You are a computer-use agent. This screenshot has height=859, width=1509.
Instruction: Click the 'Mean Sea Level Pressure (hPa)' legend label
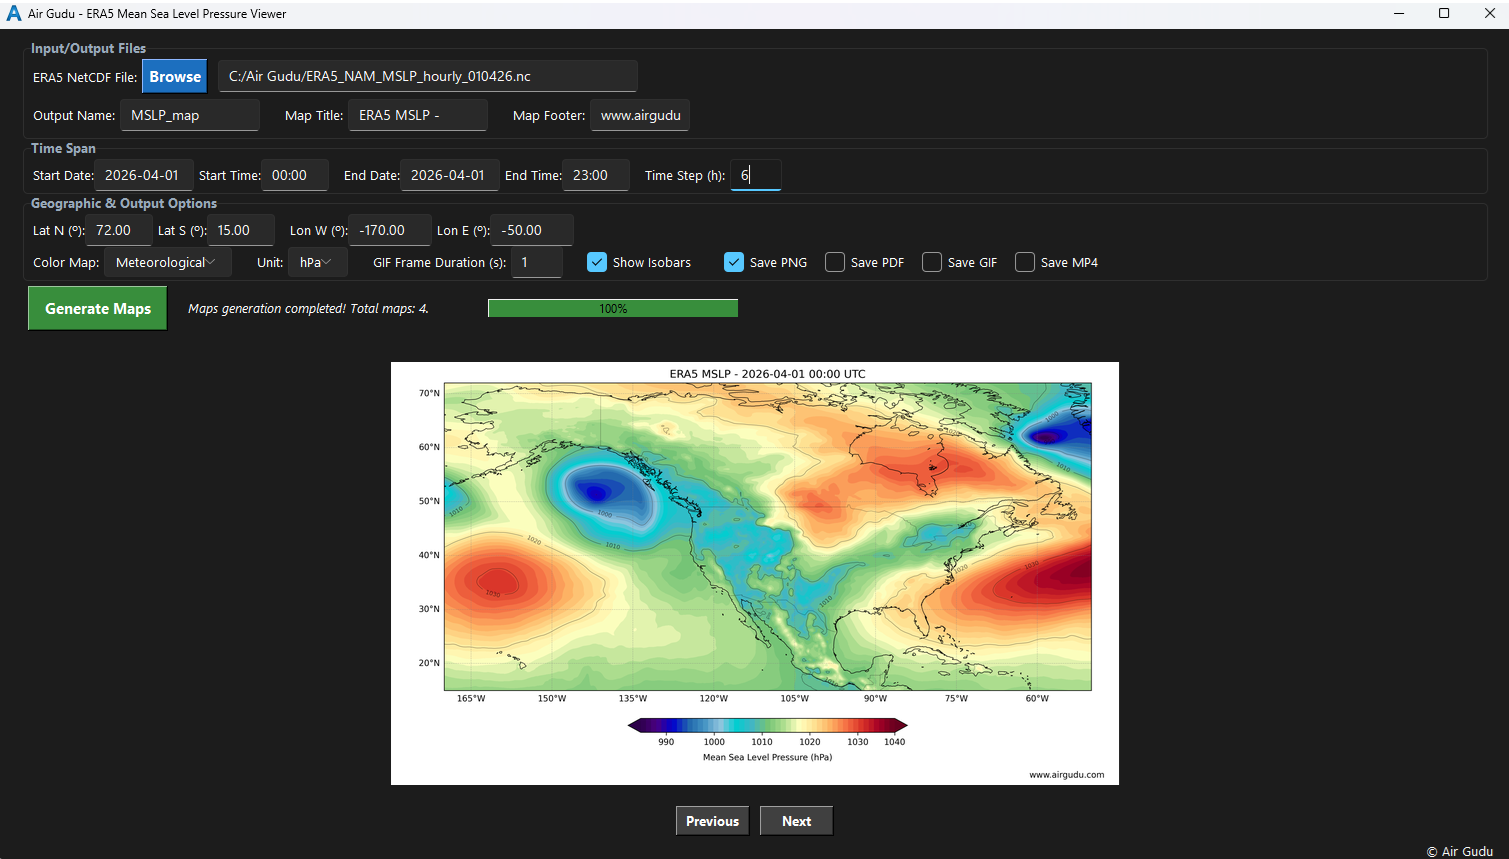pos(767,757)
